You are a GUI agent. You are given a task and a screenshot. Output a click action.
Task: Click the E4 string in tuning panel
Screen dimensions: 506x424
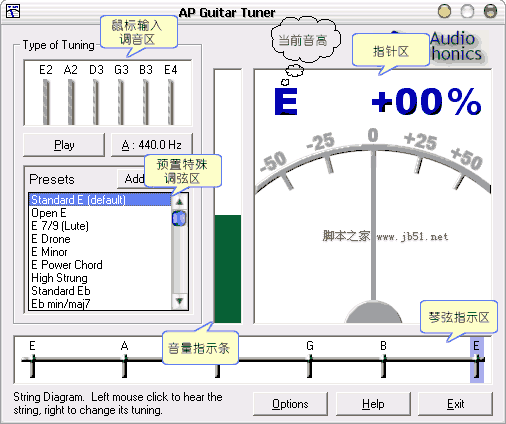(x=171, y=102)
